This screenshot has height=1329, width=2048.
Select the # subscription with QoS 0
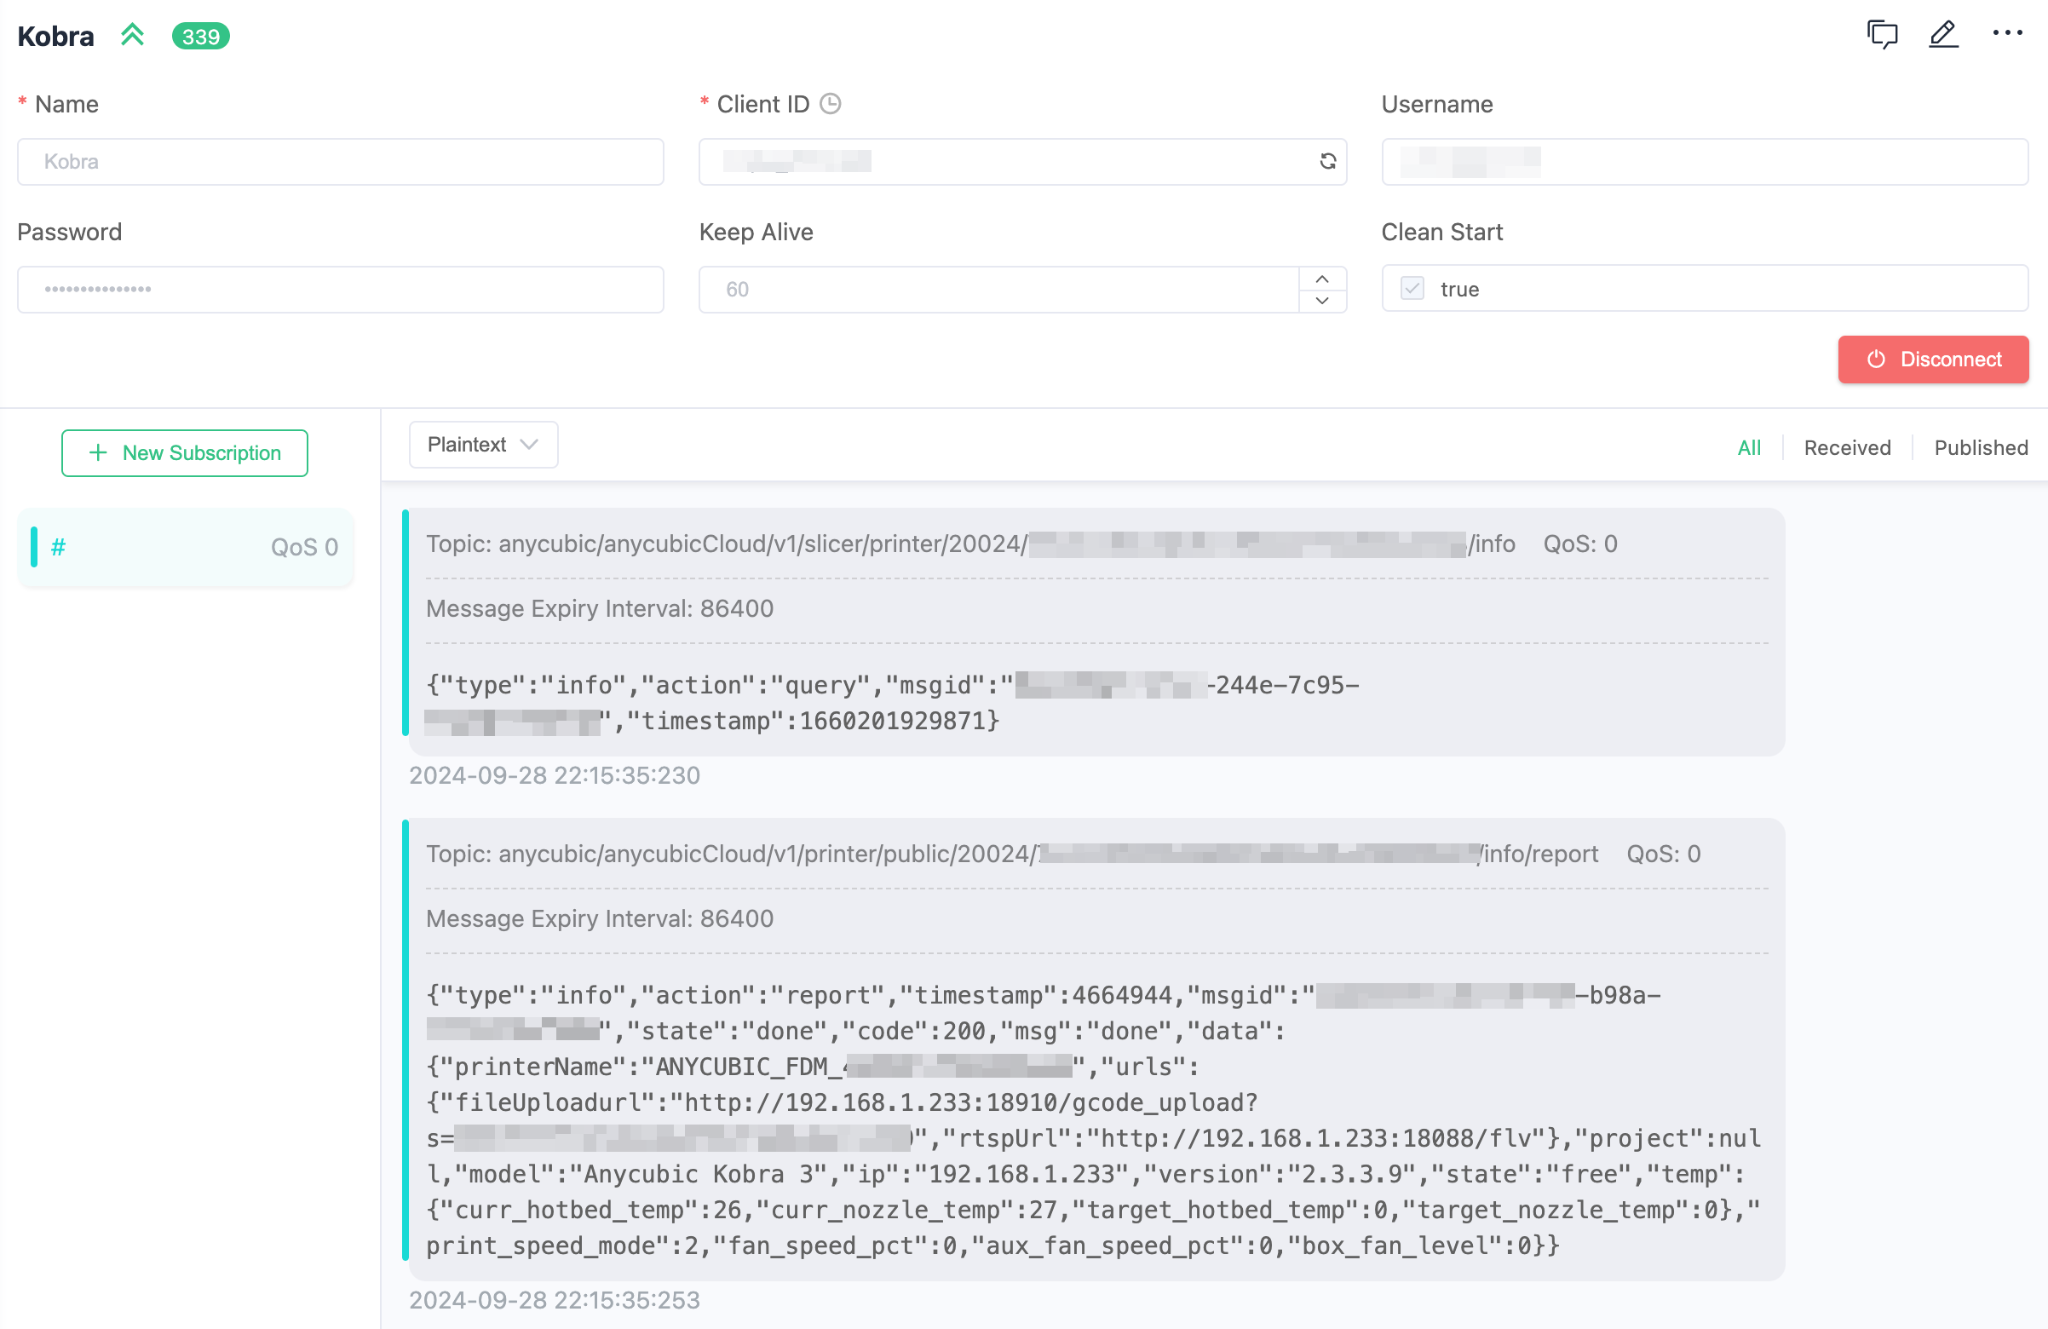click(x=186, y=547)
